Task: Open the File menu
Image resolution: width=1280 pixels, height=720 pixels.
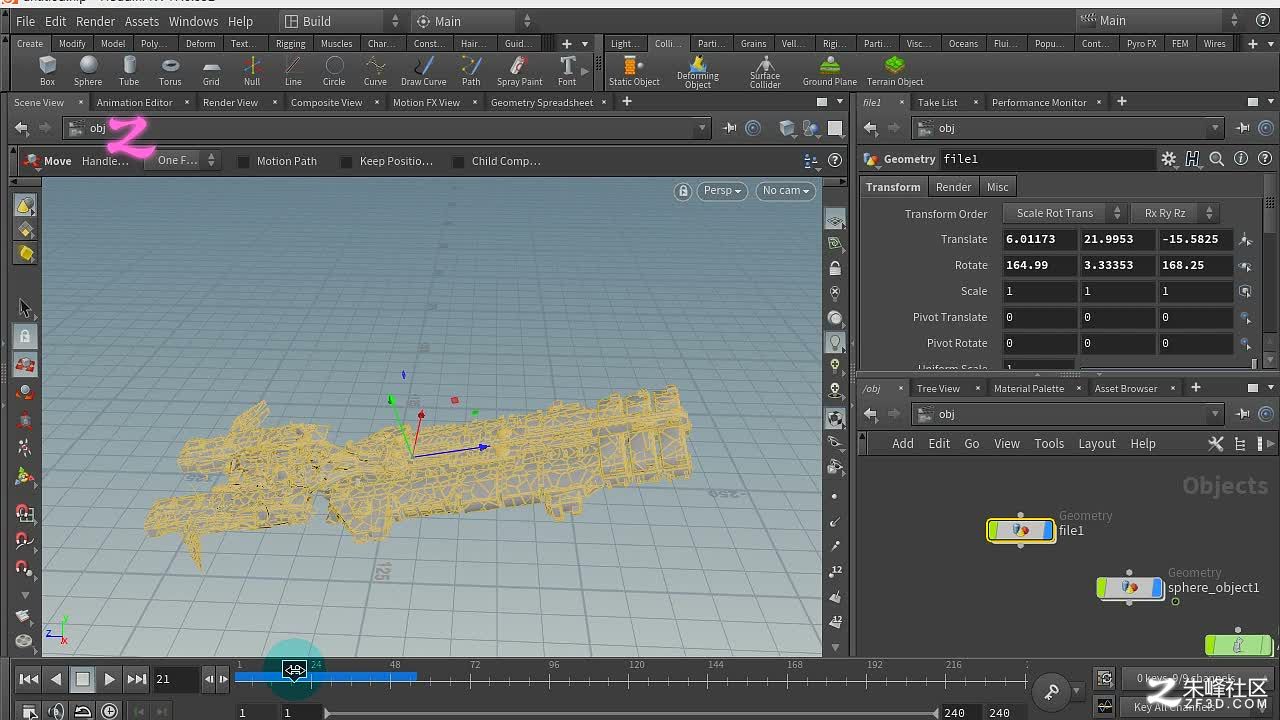Action: pyautogui.click(x=26, y=21)
